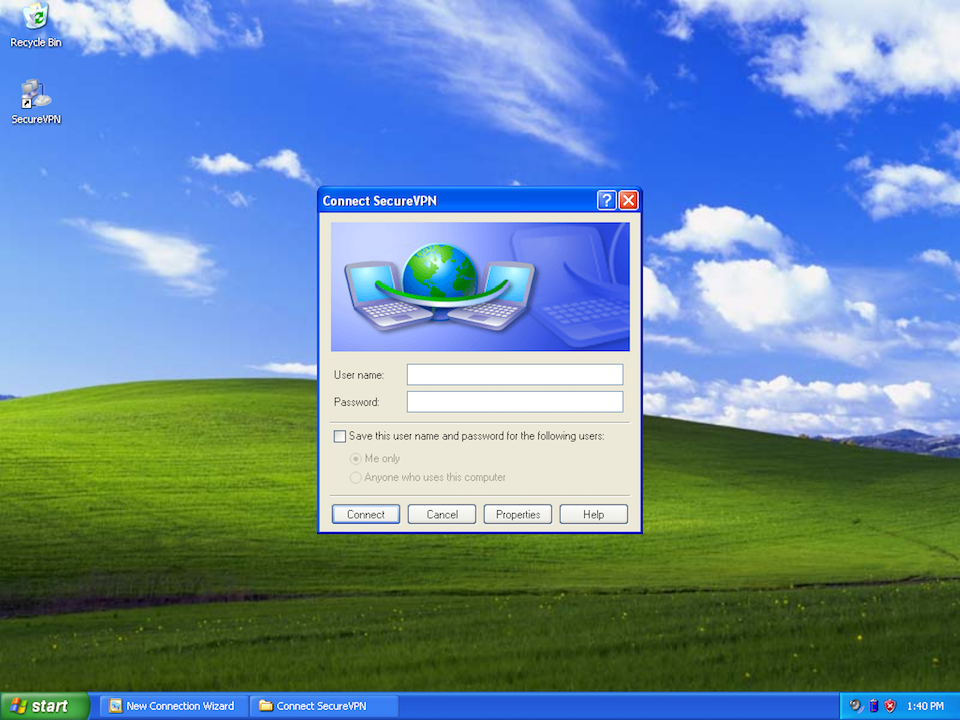Click the help question mark in title bar

(x=606, y=200)
